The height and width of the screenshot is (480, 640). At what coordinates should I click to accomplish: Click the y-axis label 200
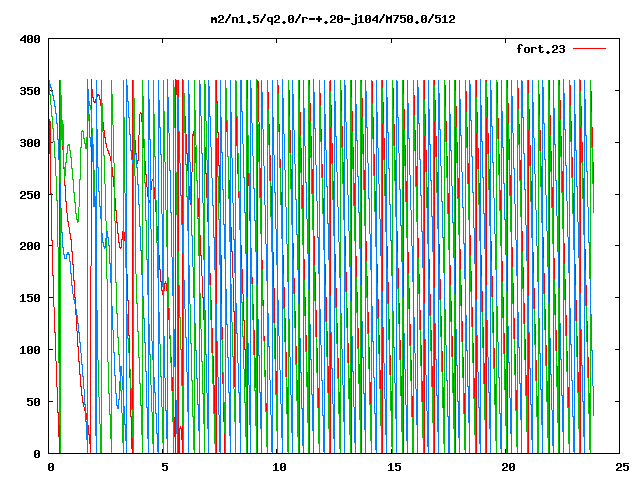tap(30, 246)
